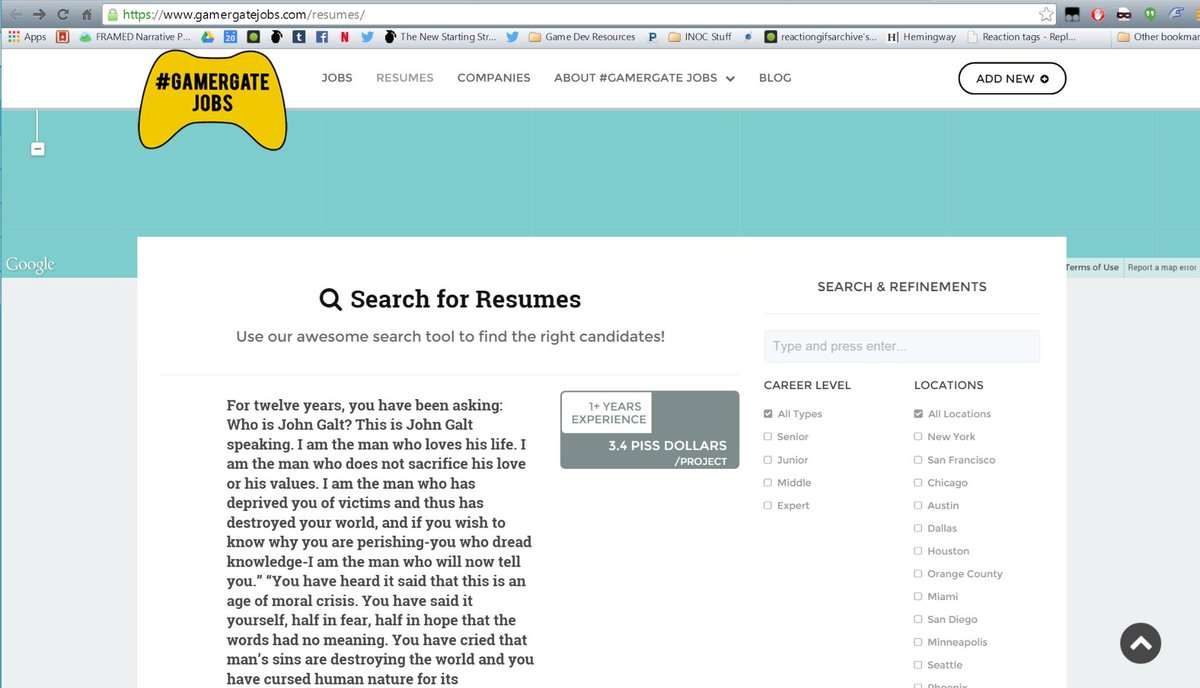Open the Tumblr bookmark icon
Viewport: 1200px width, 688px height.
298,37
